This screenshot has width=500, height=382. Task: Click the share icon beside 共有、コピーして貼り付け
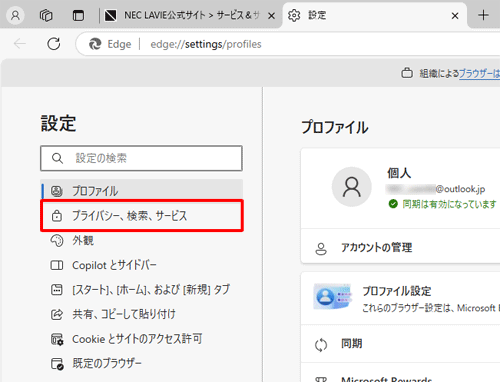(x=57, y=314)
